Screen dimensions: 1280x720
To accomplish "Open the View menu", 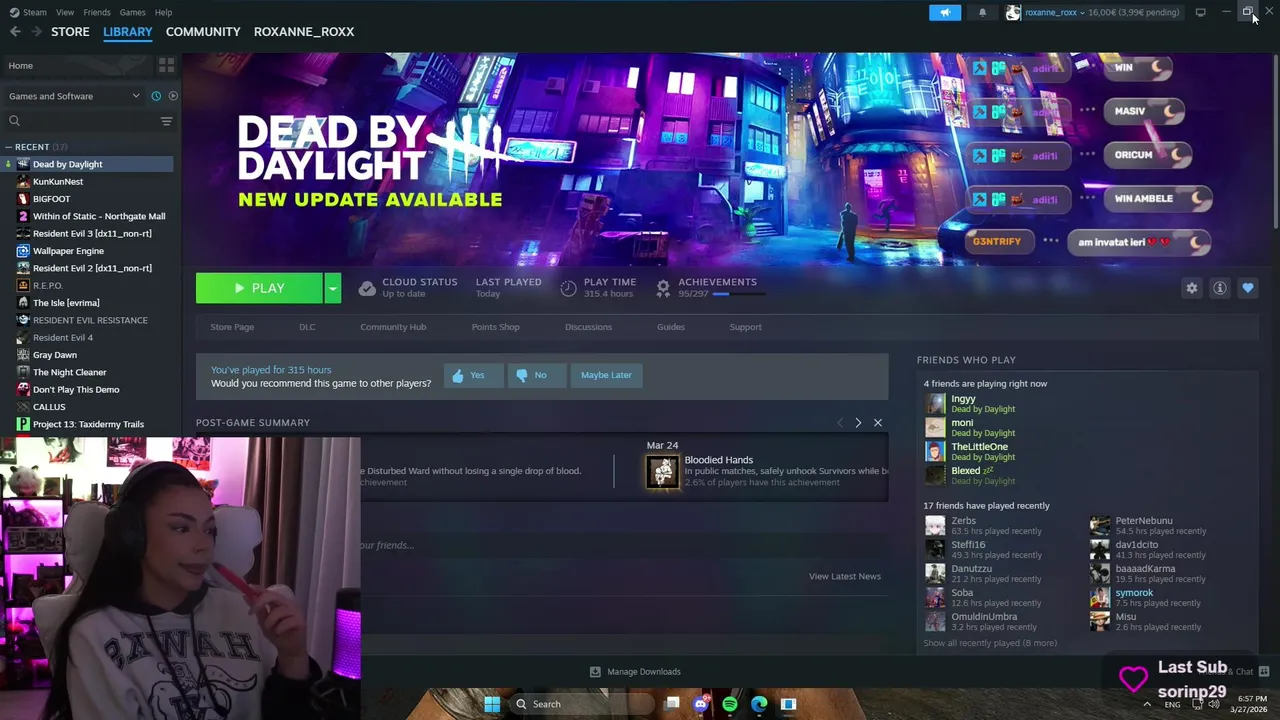I will pyautogui.click(x=65, y=12).
